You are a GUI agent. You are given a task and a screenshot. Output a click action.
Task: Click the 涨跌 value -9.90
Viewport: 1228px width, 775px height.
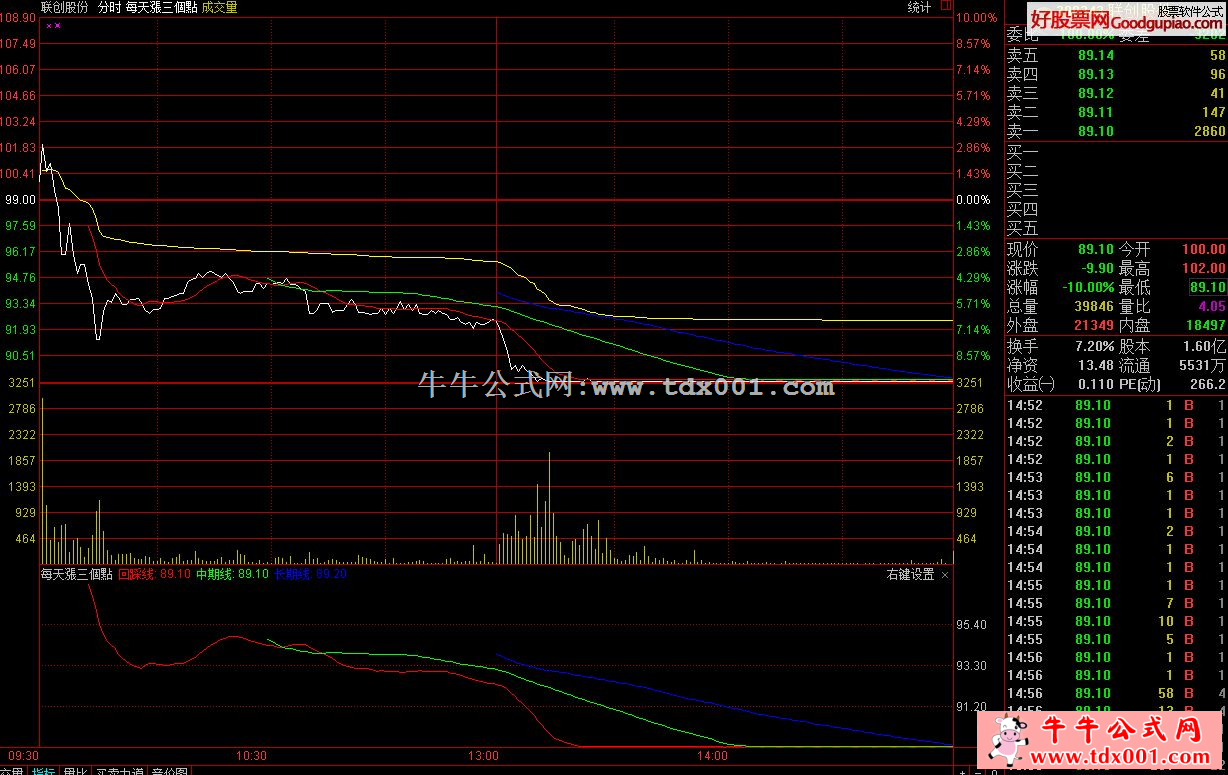point(1097,268)
